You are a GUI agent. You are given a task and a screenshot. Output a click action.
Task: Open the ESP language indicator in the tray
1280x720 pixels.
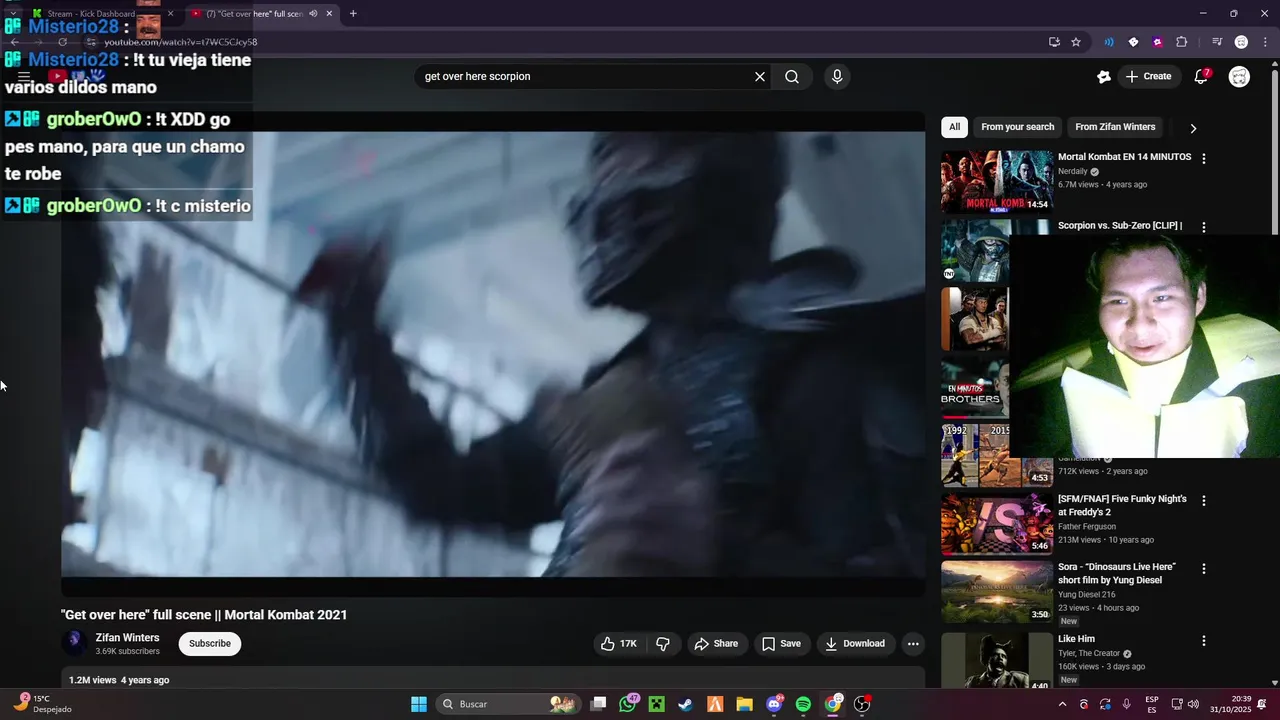1152,704
